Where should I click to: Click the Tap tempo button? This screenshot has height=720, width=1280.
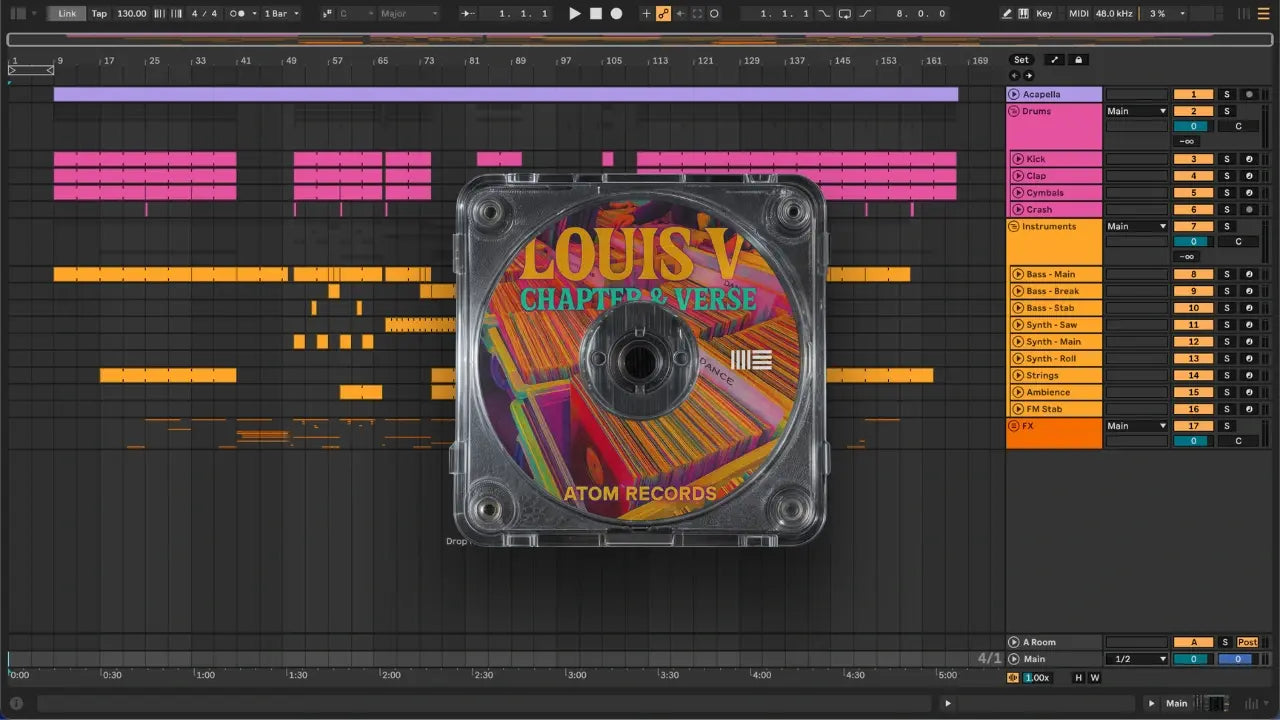tap(99, 14)
